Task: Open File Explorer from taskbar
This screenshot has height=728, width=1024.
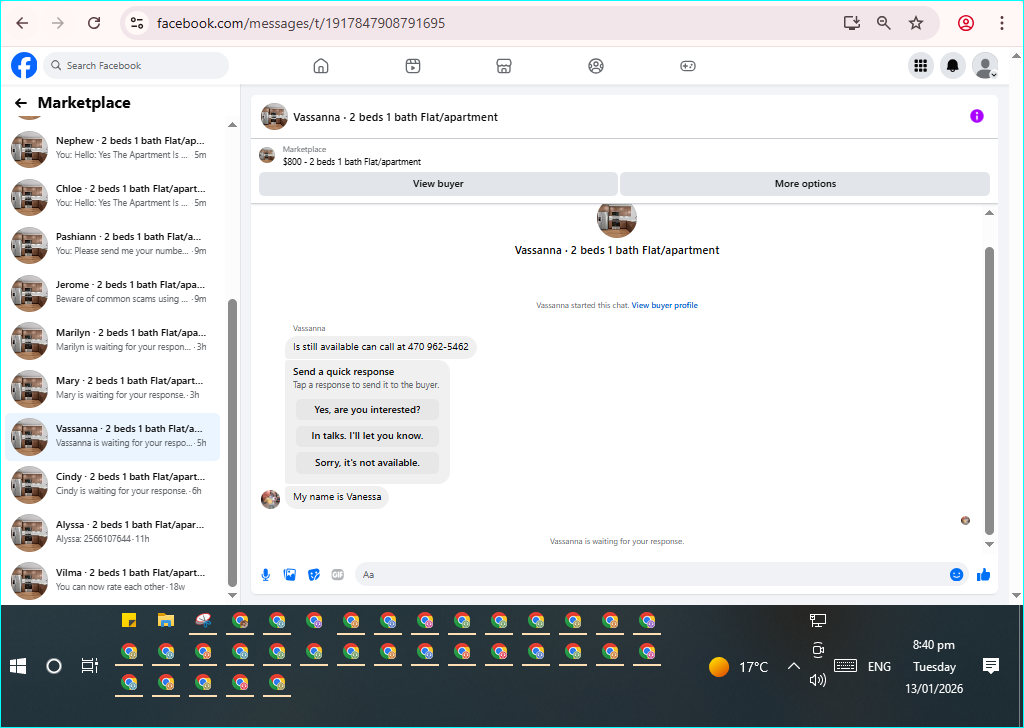Action: coord(166,620)
